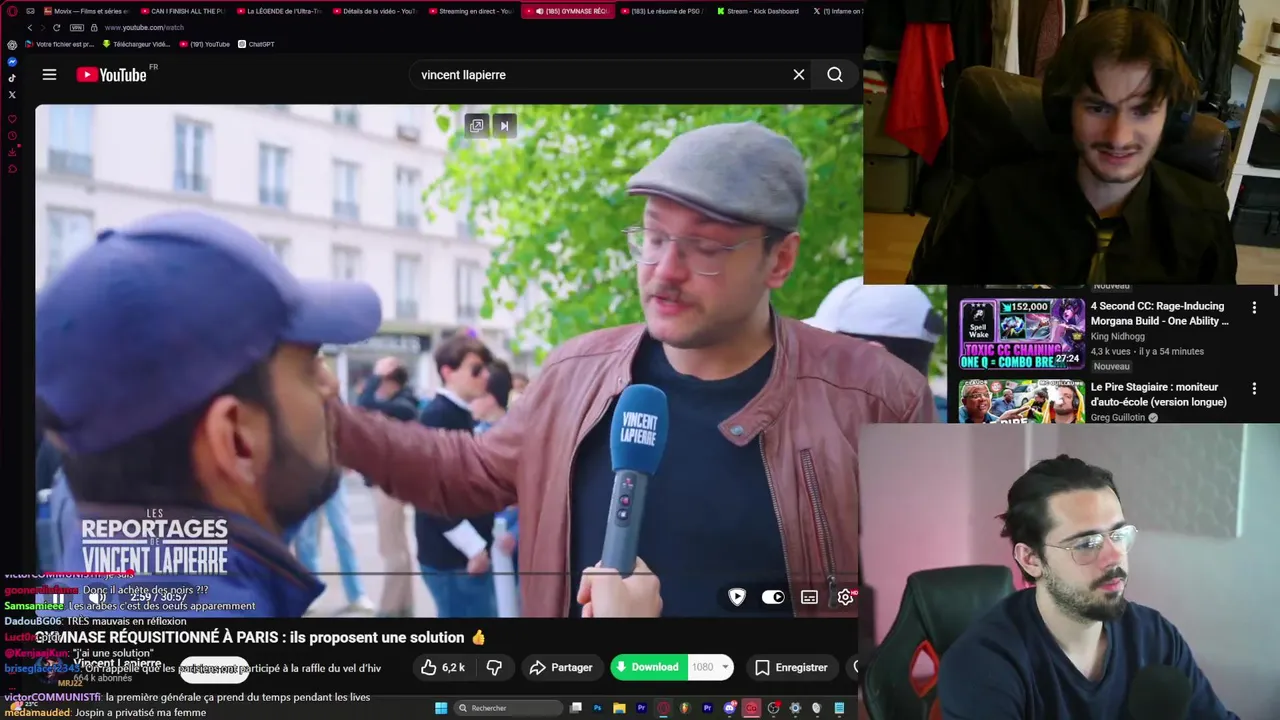Open options for Le Pire Stagiaire video

(x=1254, y=388)
